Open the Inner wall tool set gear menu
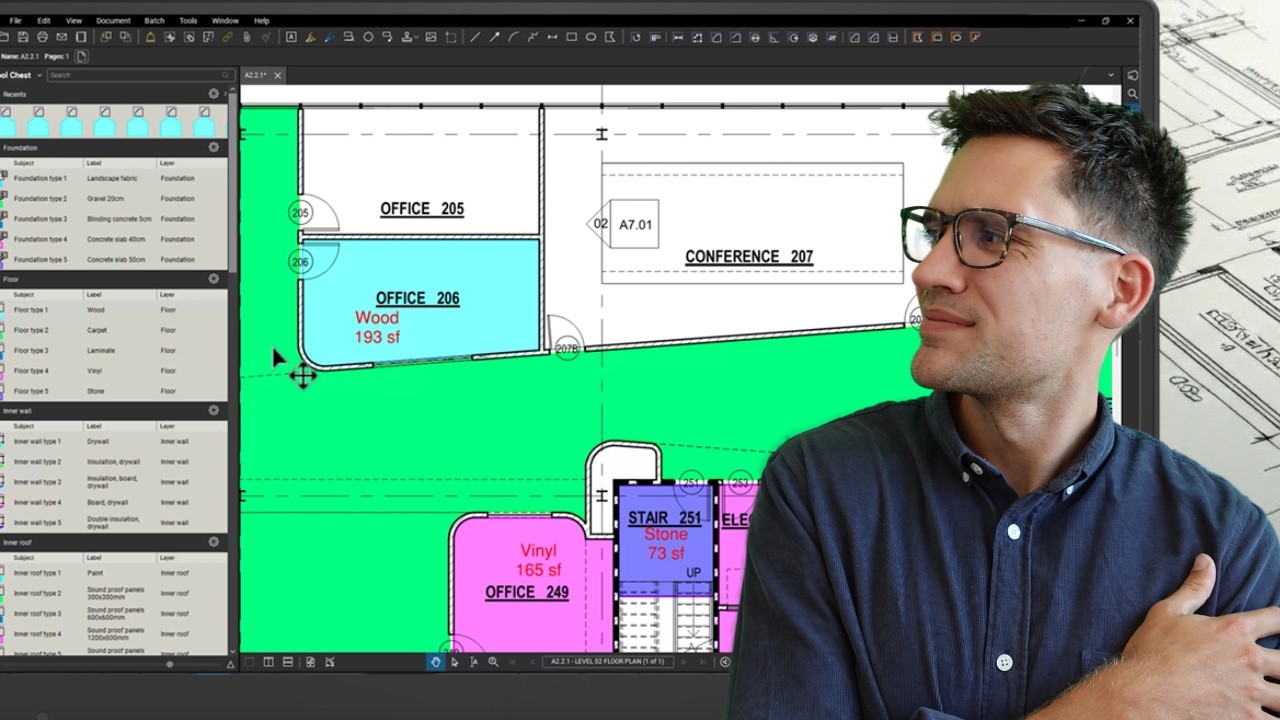This screenshot has height=720, width=1280. coord(213,410)
